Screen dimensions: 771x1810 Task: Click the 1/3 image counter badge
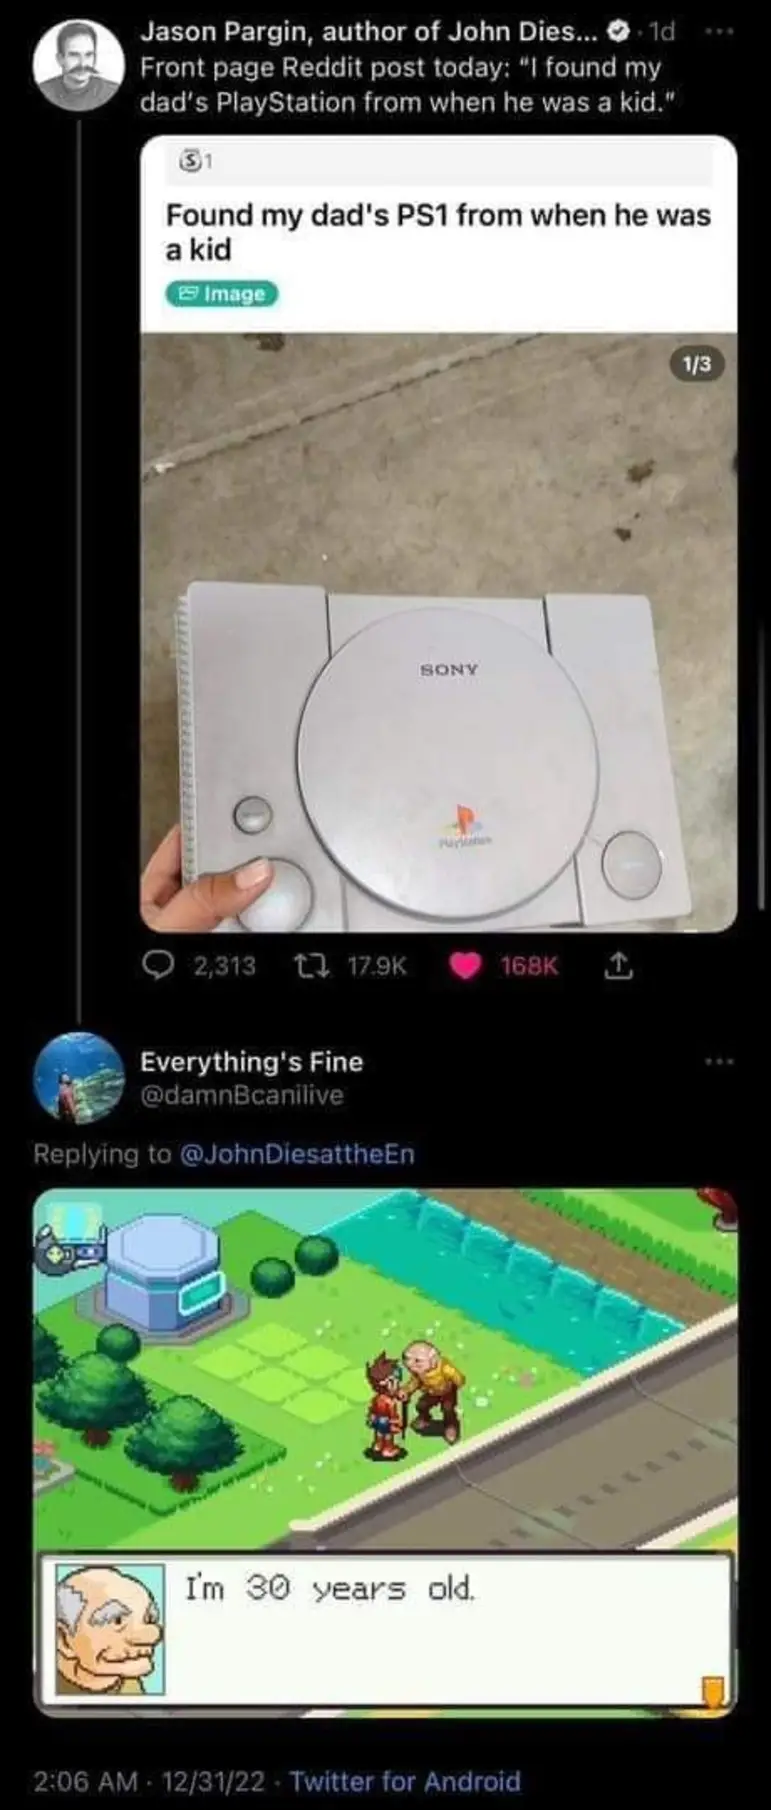click(x=696, y=364)
